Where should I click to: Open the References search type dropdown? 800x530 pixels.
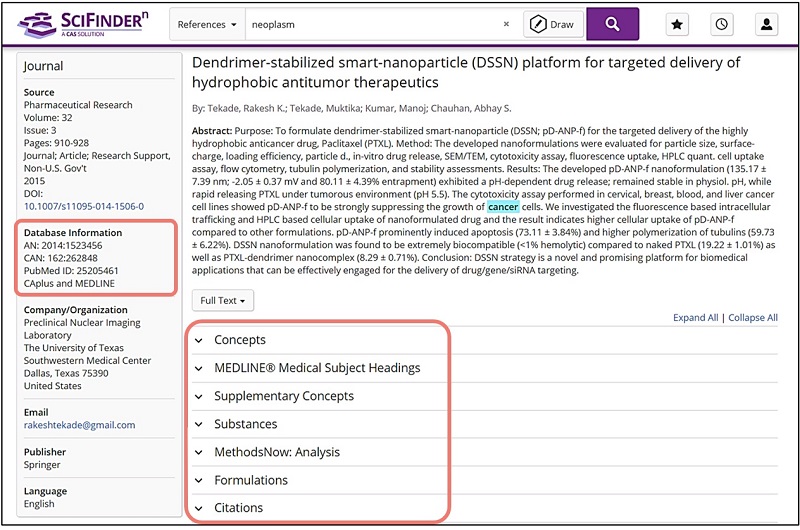[207, 24]
